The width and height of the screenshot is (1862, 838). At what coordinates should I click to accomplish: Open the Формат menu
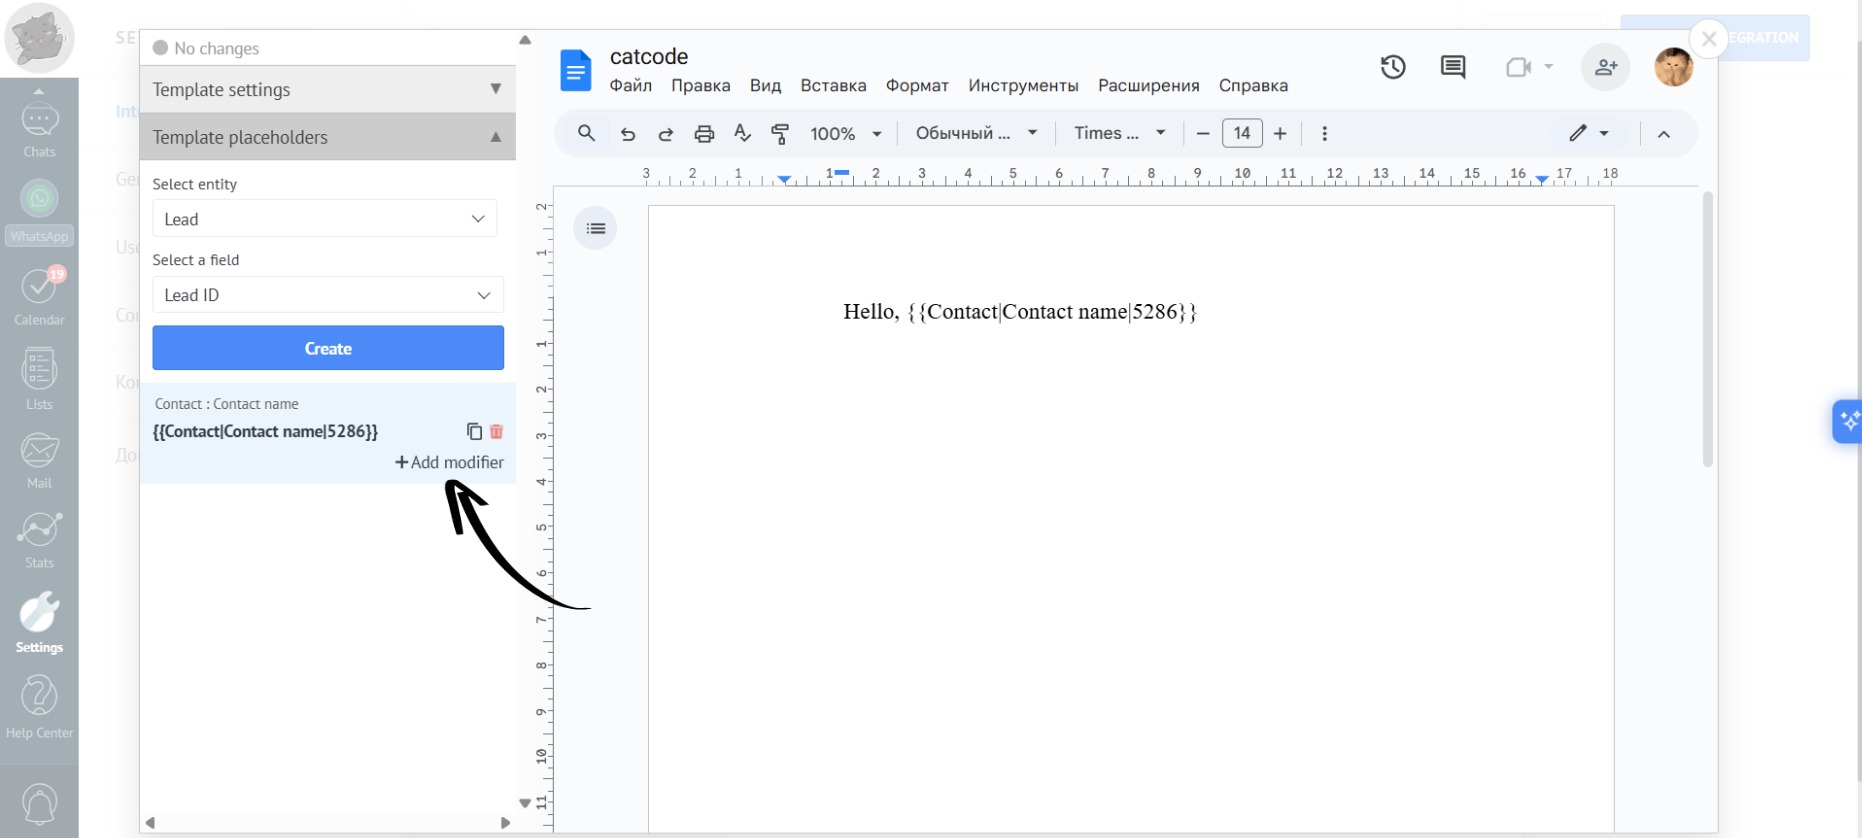[916, 86]
